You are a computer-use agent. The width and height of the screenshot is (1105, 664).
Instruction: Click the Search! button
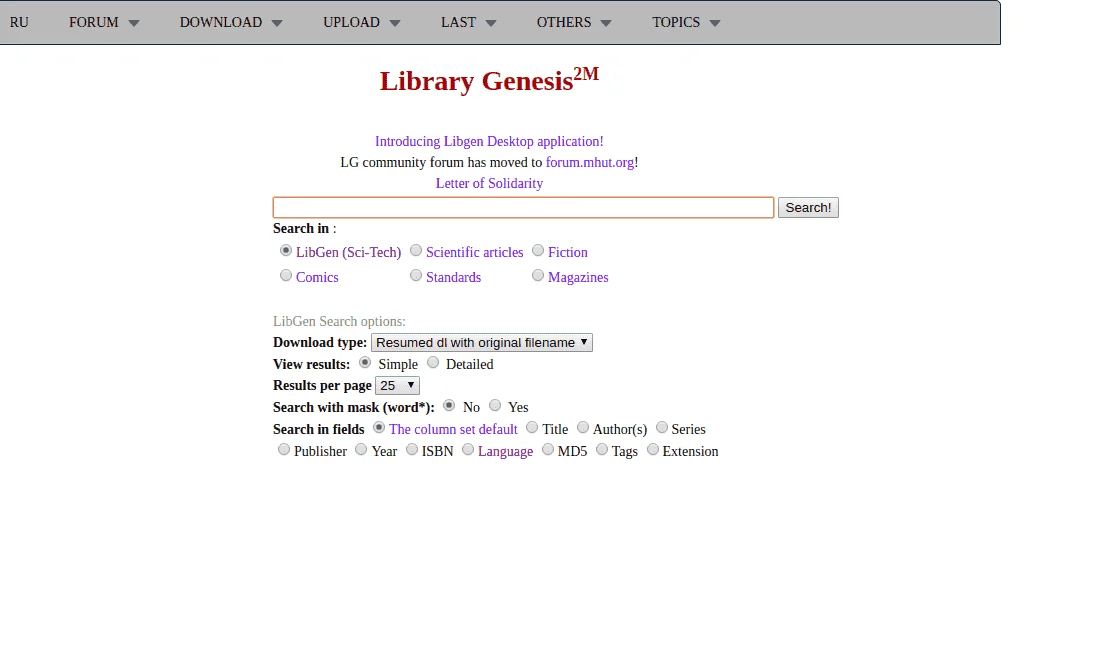tap(808, 207)
